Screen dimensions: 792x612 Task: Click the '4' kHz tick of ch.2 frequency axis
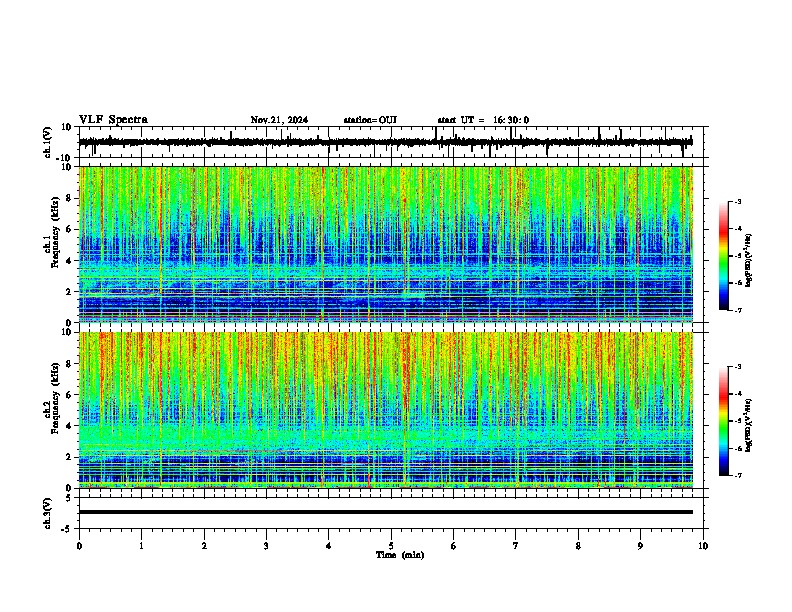(x=69, y=426)
